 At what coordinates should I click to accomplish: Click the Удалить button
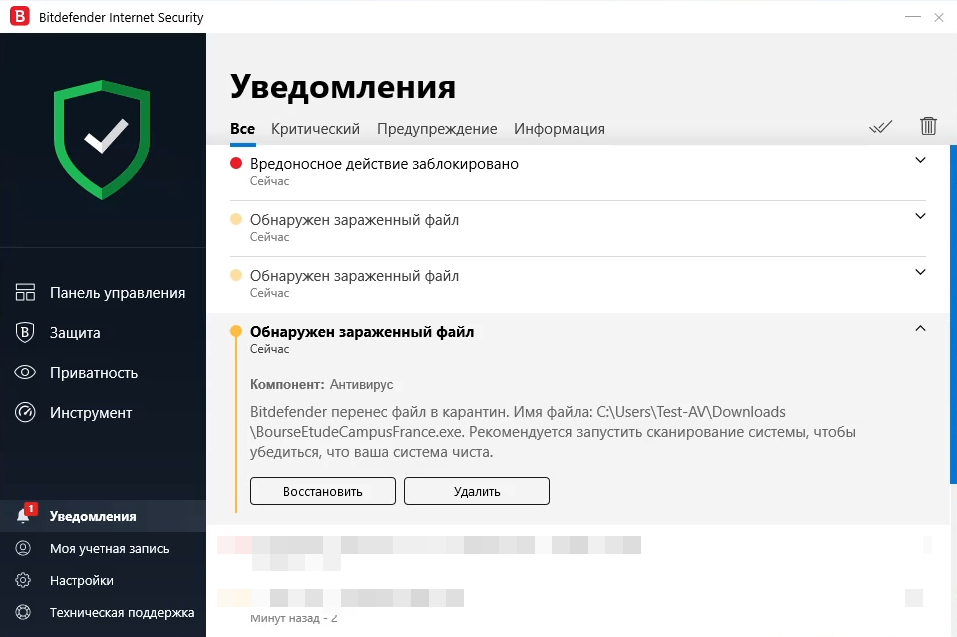click(x=477, y=491)
